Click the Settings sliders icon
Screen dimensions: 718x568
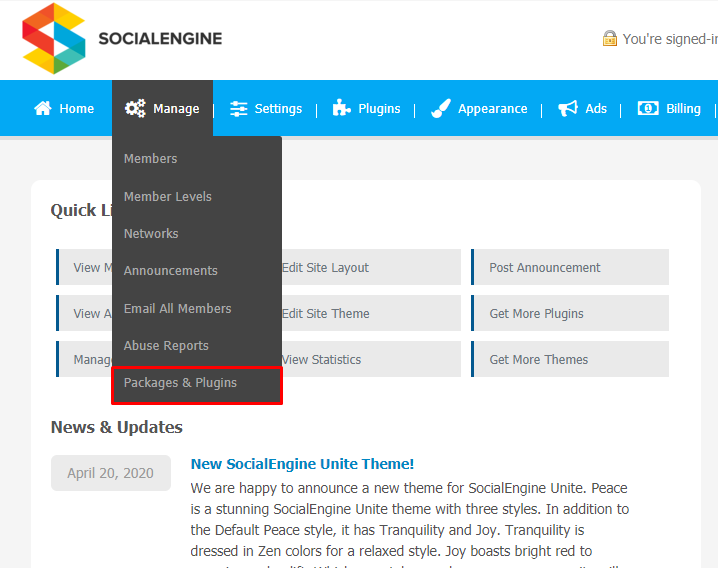(239, 109)
